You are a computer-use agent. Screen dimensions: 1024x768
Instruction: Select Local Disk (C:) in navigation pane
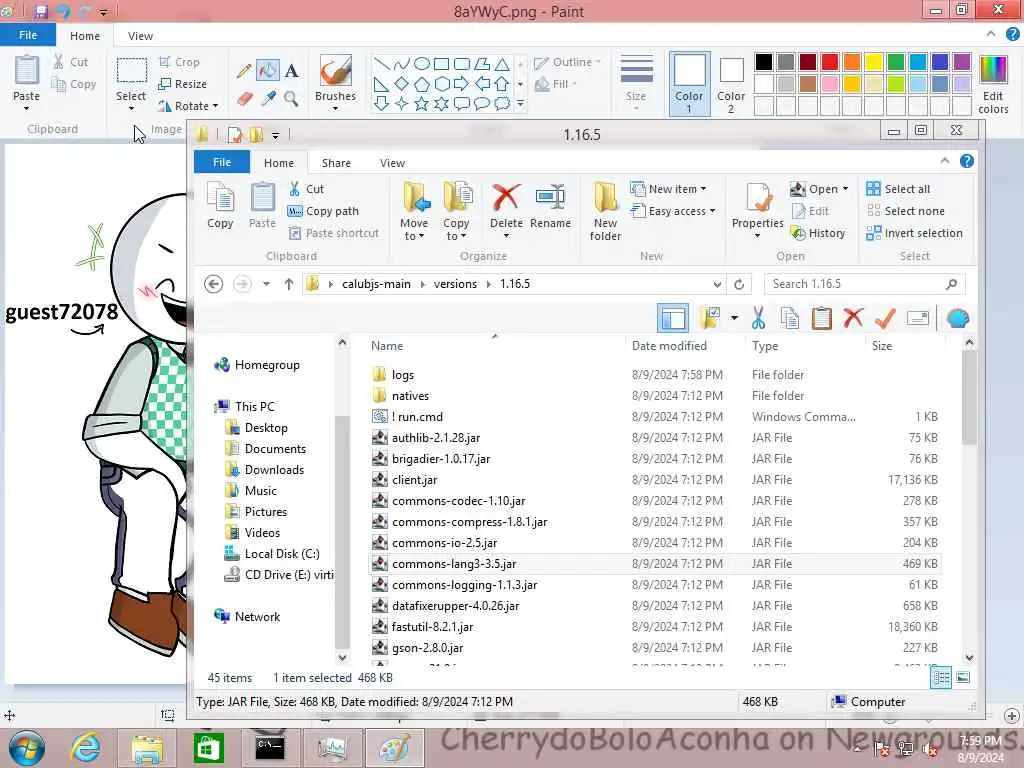point(281,554)
